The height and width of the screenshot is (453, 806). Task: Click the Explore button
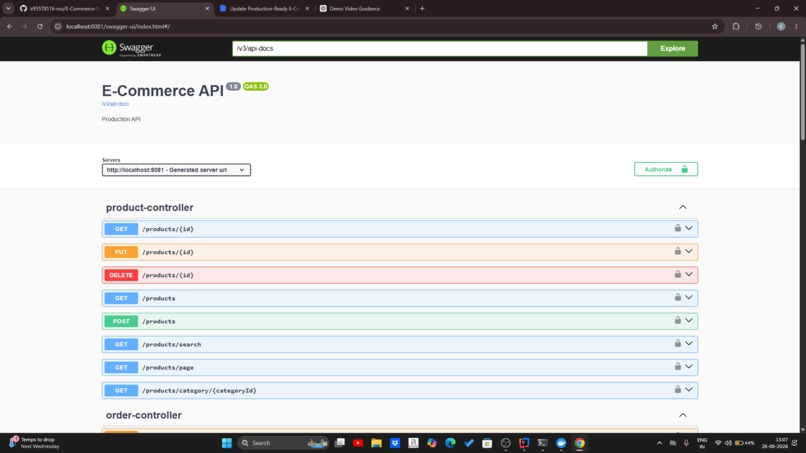pos(672,48)
